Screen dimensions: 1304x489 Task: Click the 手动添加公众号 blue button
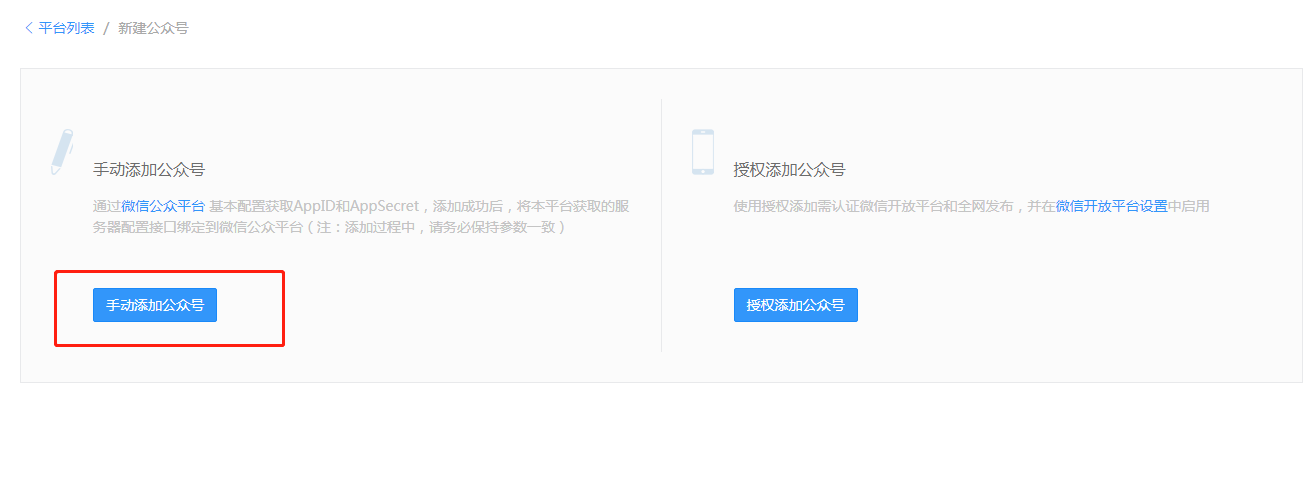tap(155, 305)
